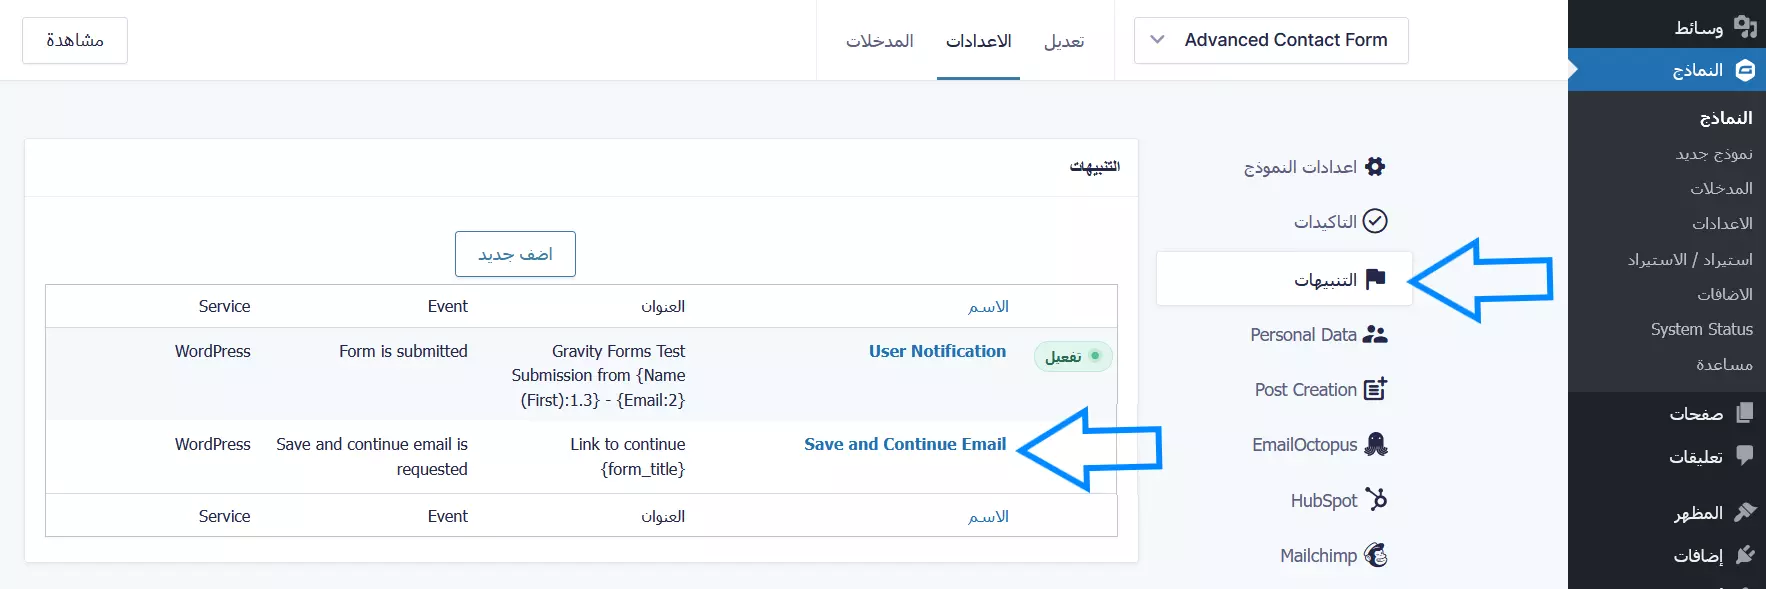Click the مشاهدة preview button
The image size is (1766, 589).
pos(75,40)
